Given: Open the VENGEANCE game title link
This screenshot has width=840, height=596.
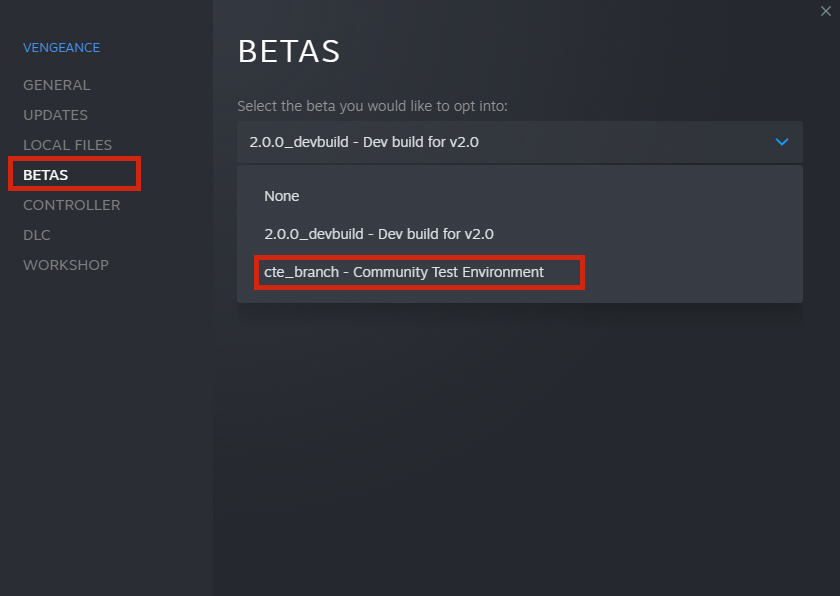Looking at the screenshot, I should click(61, 48).
